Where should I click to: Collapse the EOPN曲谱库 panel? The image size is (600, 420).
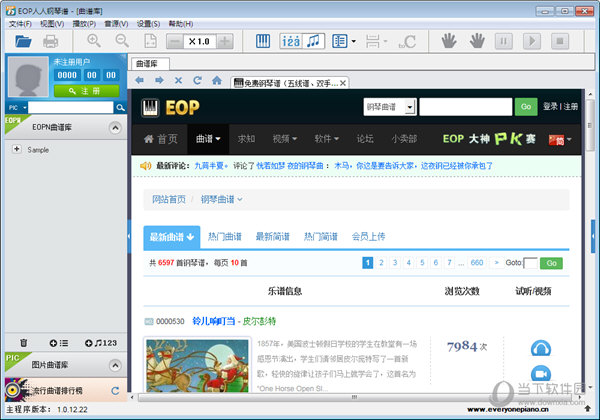tap(115, 128)
